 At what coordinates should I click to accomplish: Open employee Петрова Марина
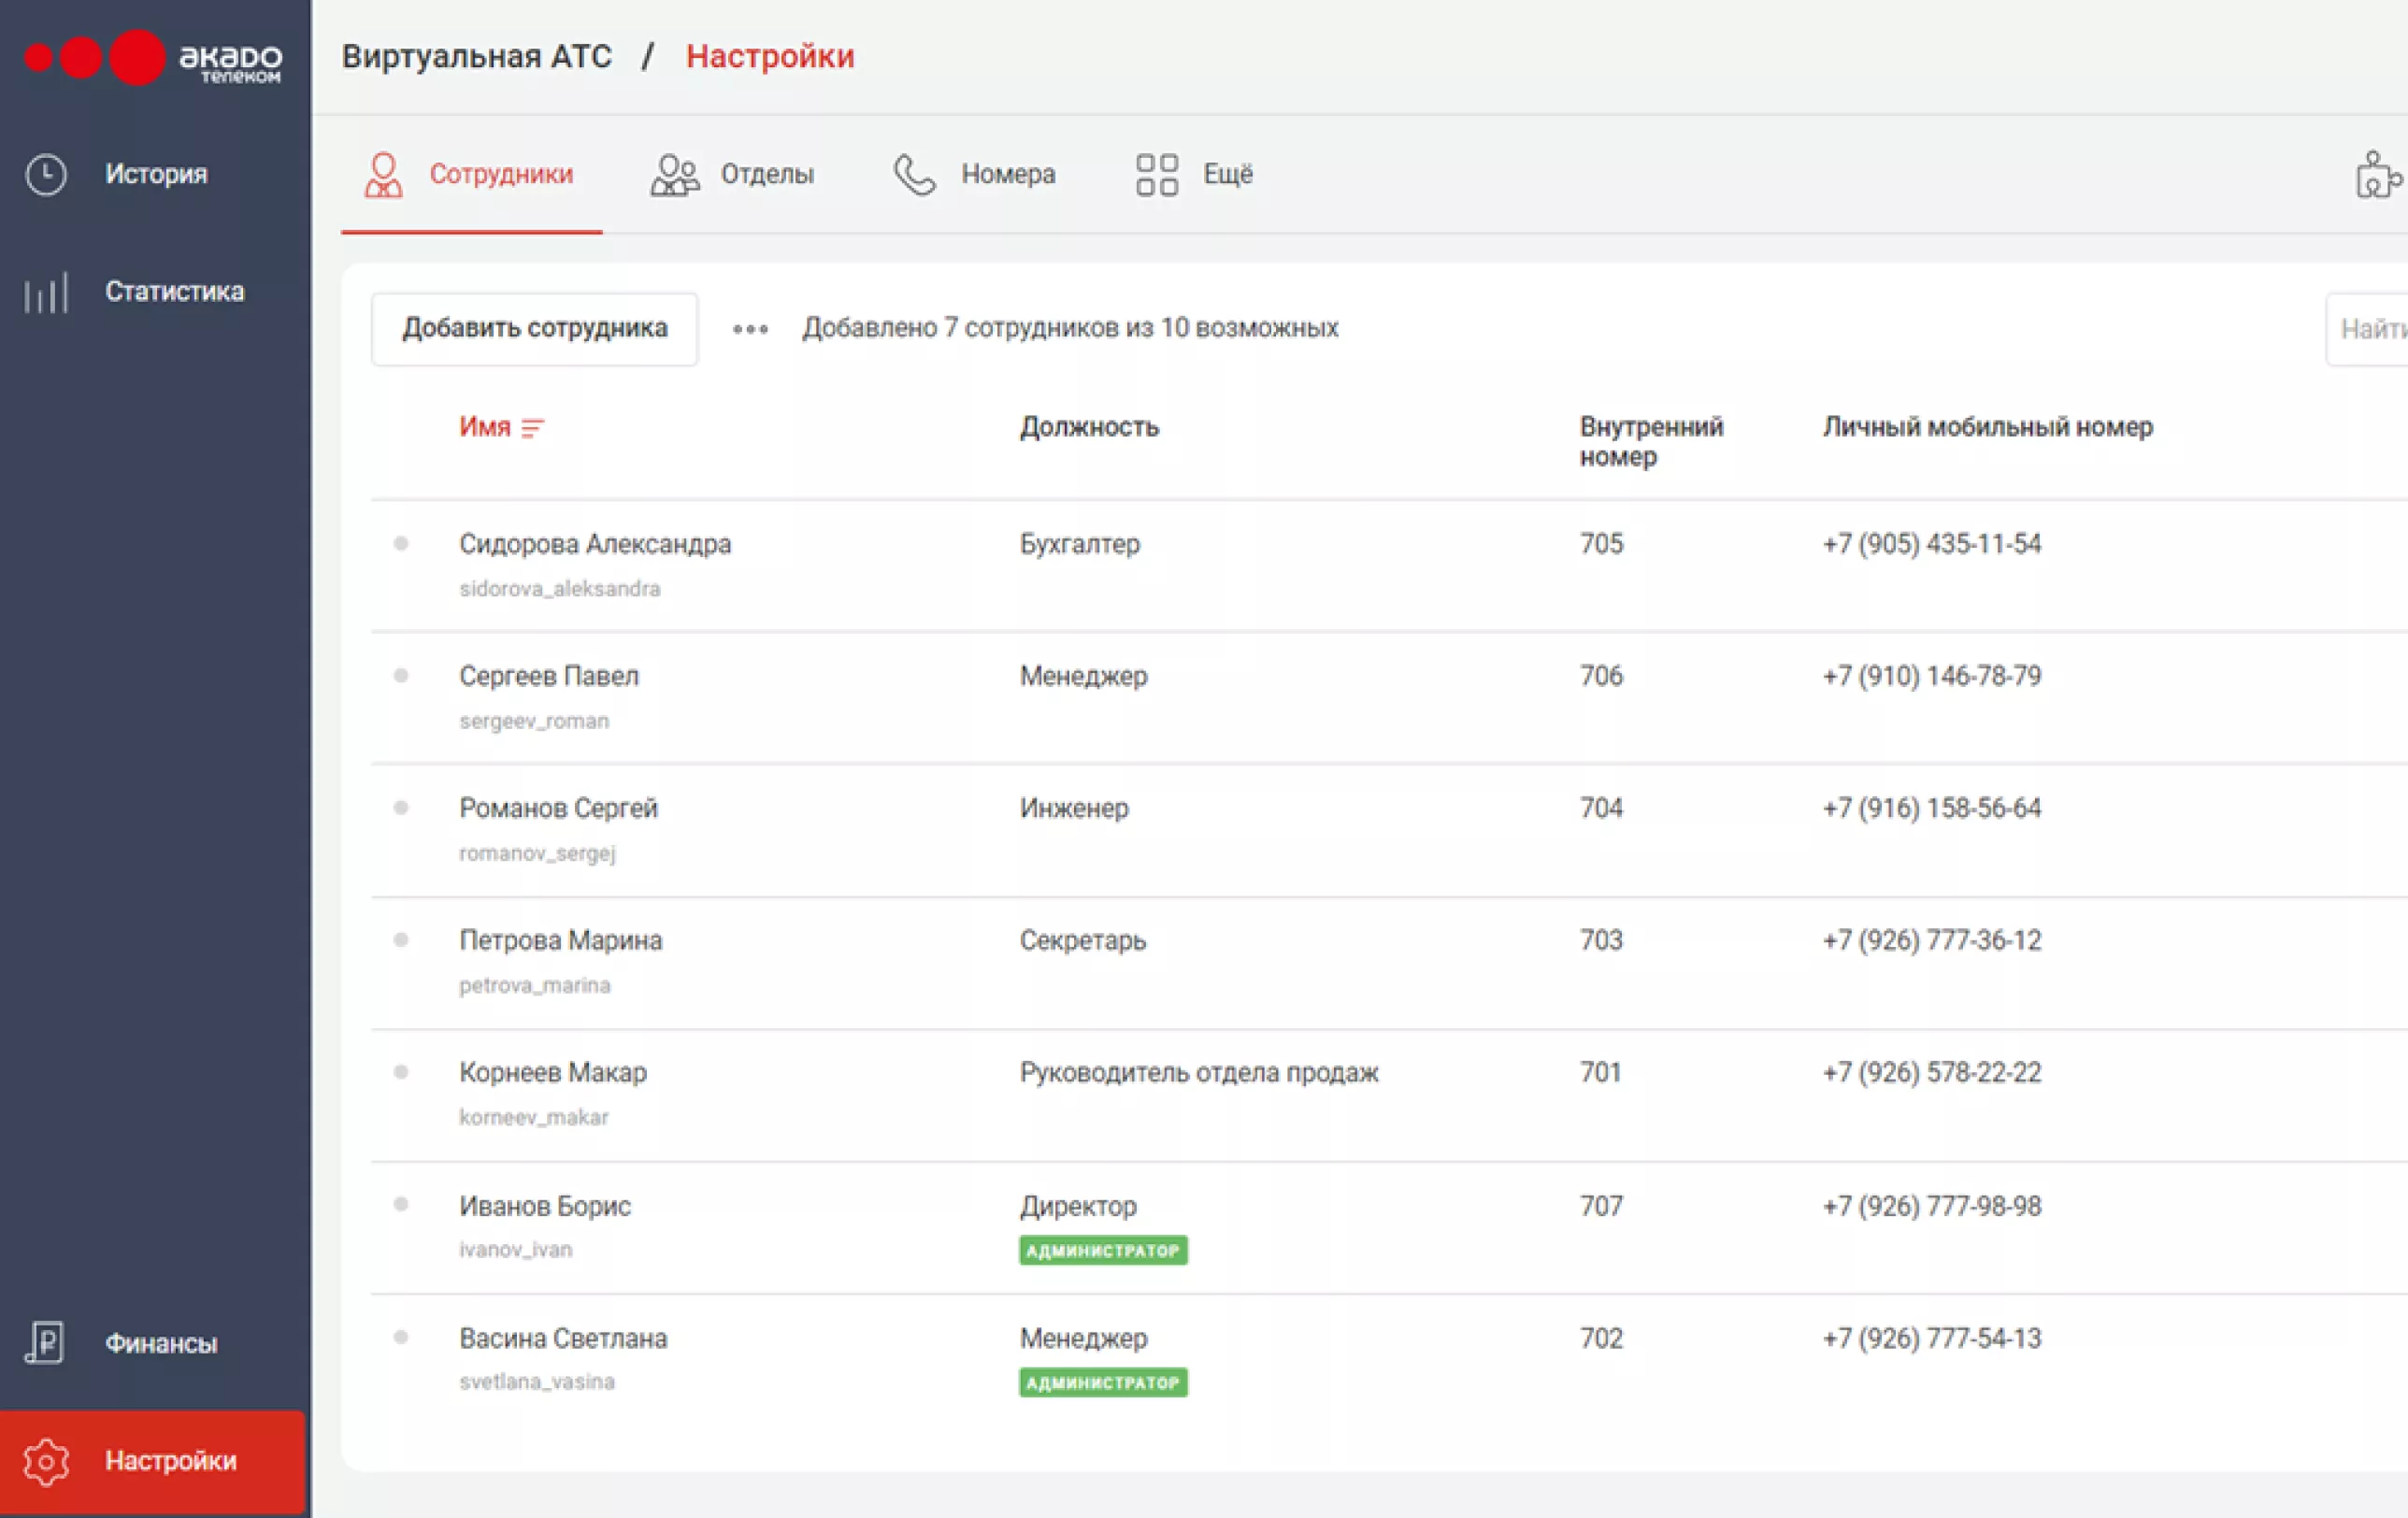(560, 940)
